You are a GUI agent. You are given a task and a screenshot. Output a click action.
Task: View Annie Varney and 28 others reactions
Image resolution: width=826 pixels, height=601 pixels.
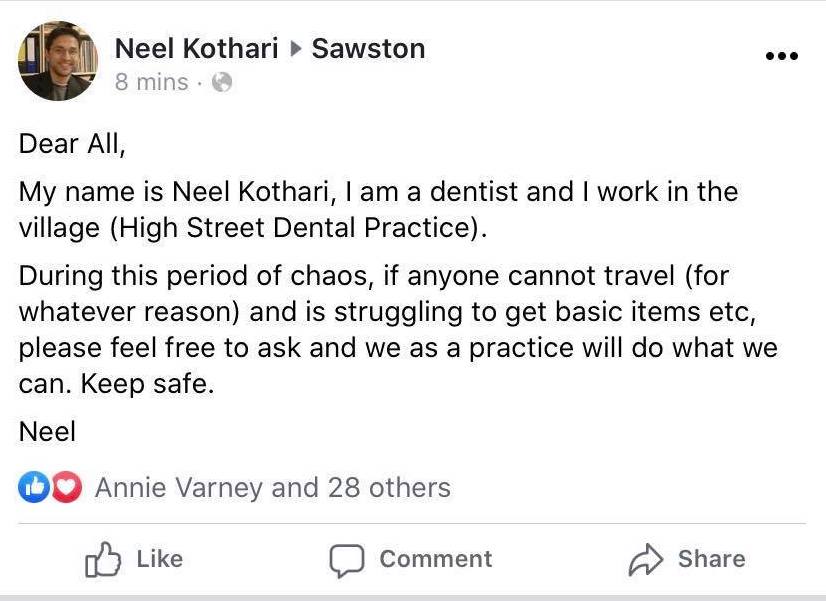point(273,487)
